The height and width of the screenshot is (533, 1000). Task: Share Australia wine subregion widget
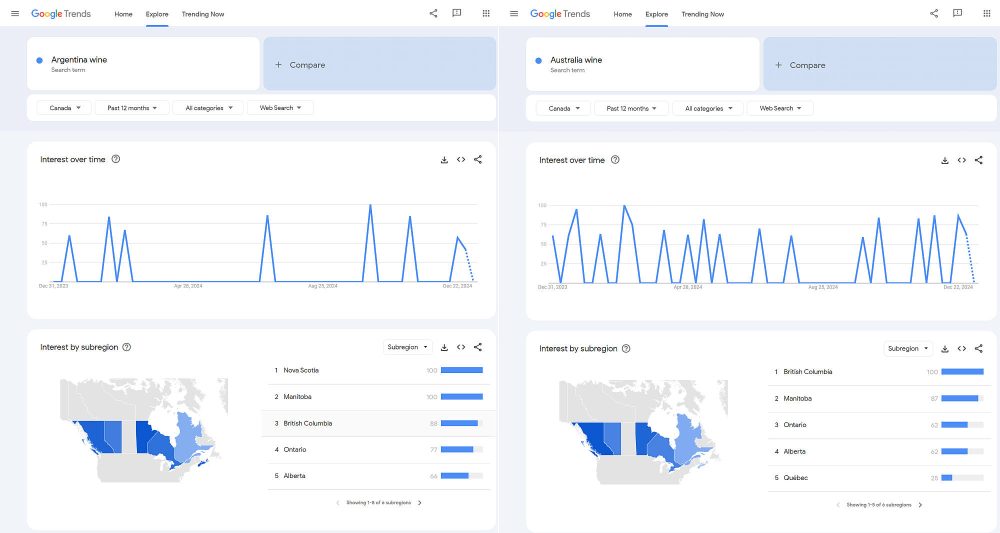pos(978,349)
